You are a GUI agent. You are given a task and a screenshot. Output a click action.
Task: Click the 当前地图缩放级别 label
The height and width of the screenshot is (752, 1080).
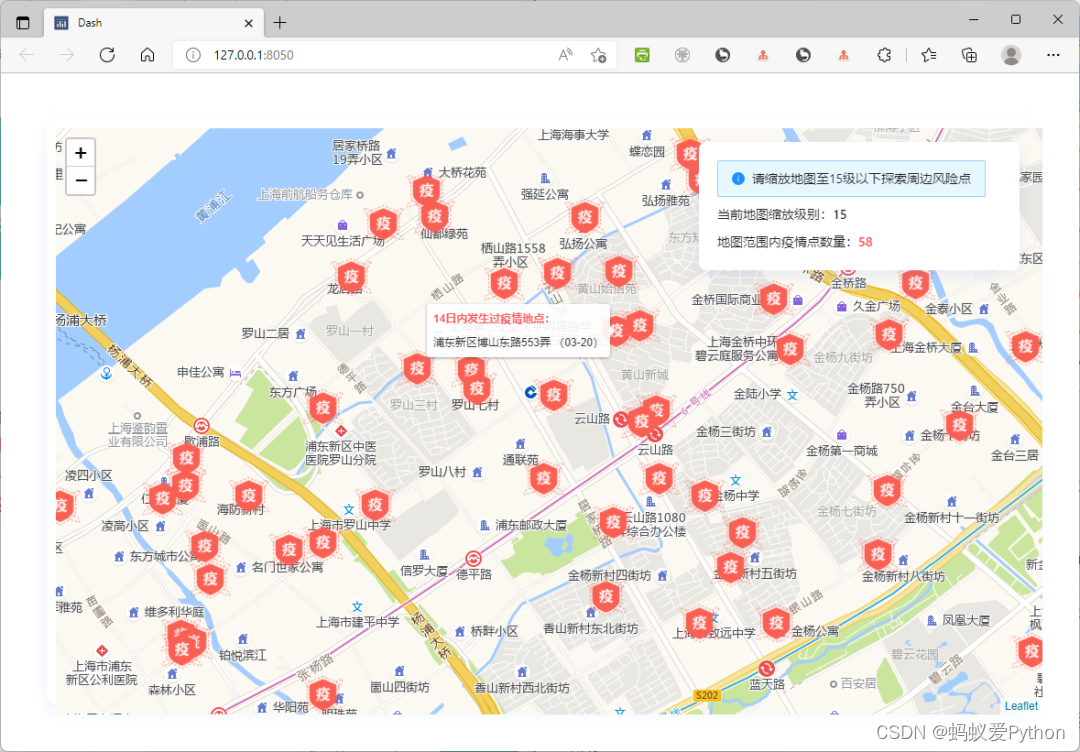click(772, 214)
